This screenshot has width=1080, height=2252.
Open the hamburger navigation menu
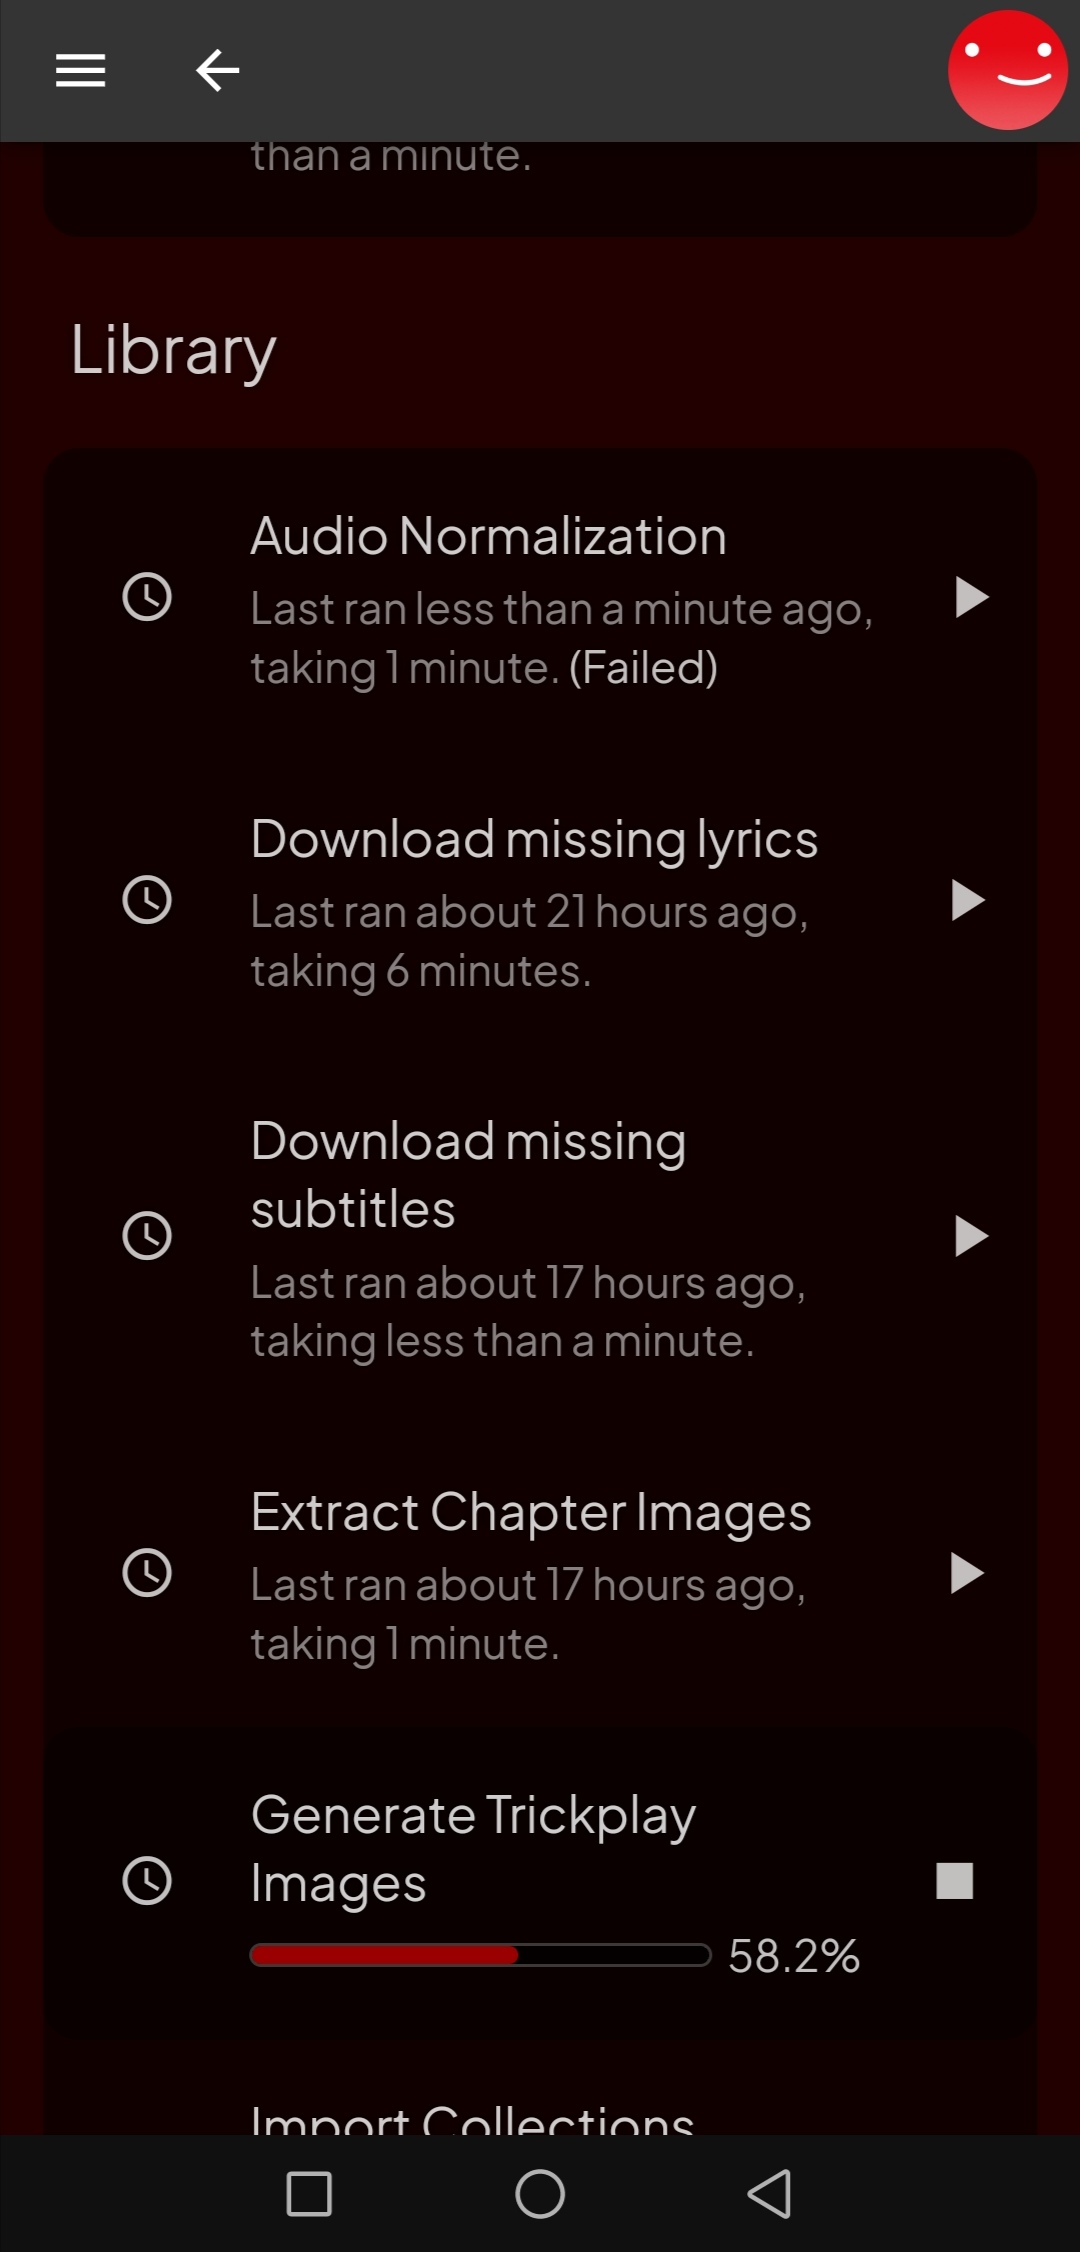(x=80, y=70)
